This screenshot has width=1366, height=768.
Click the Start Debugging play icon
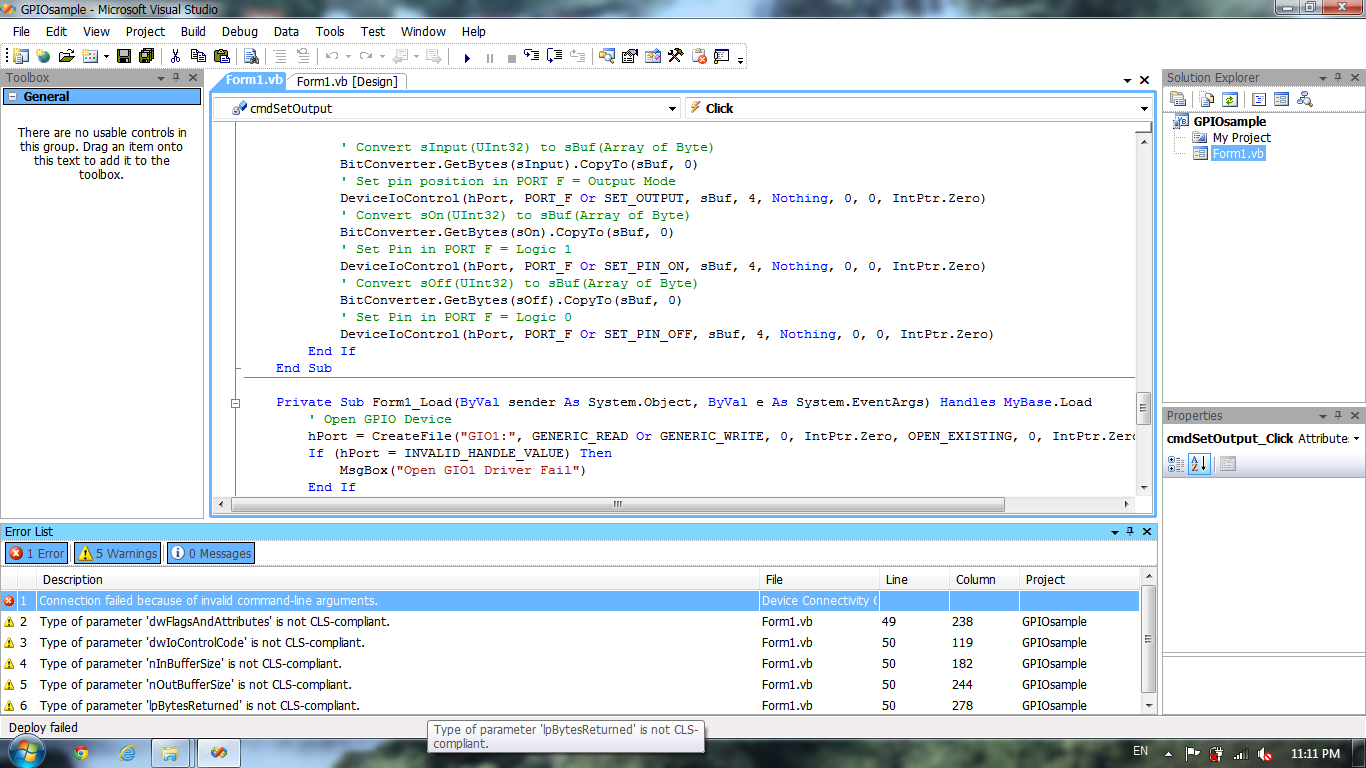(467, 57)
